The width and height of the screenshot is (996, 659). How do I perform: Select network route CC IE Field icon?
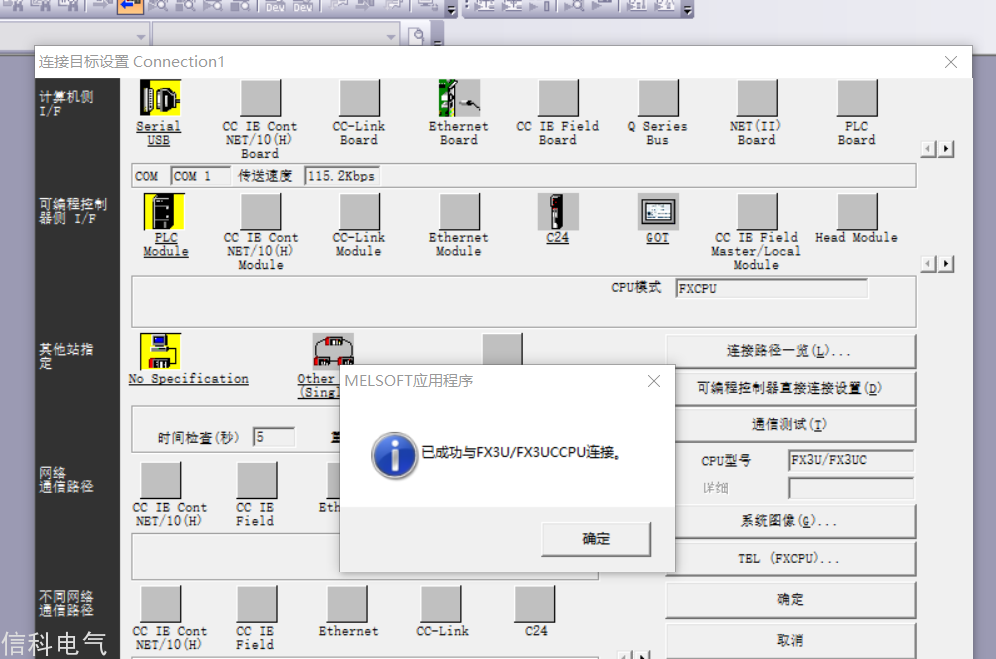tap(257, 480)
